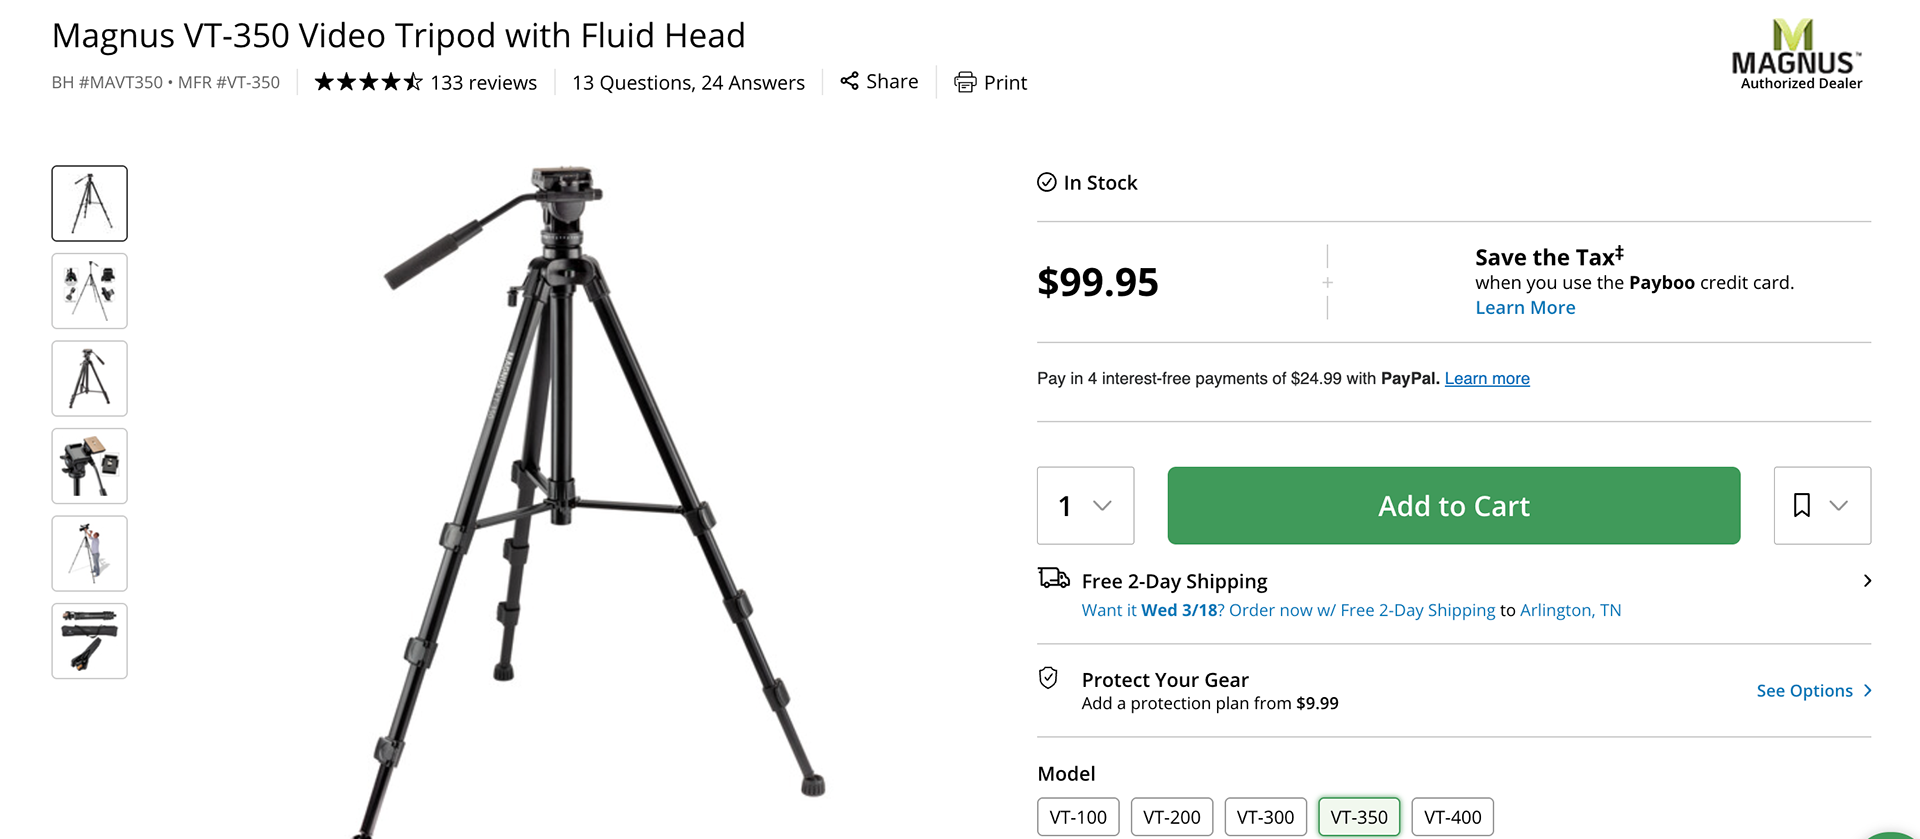Viewport: 1920px width, 839px height.
Task: Click See Options for protection plans
Action: coord(1804,690)
